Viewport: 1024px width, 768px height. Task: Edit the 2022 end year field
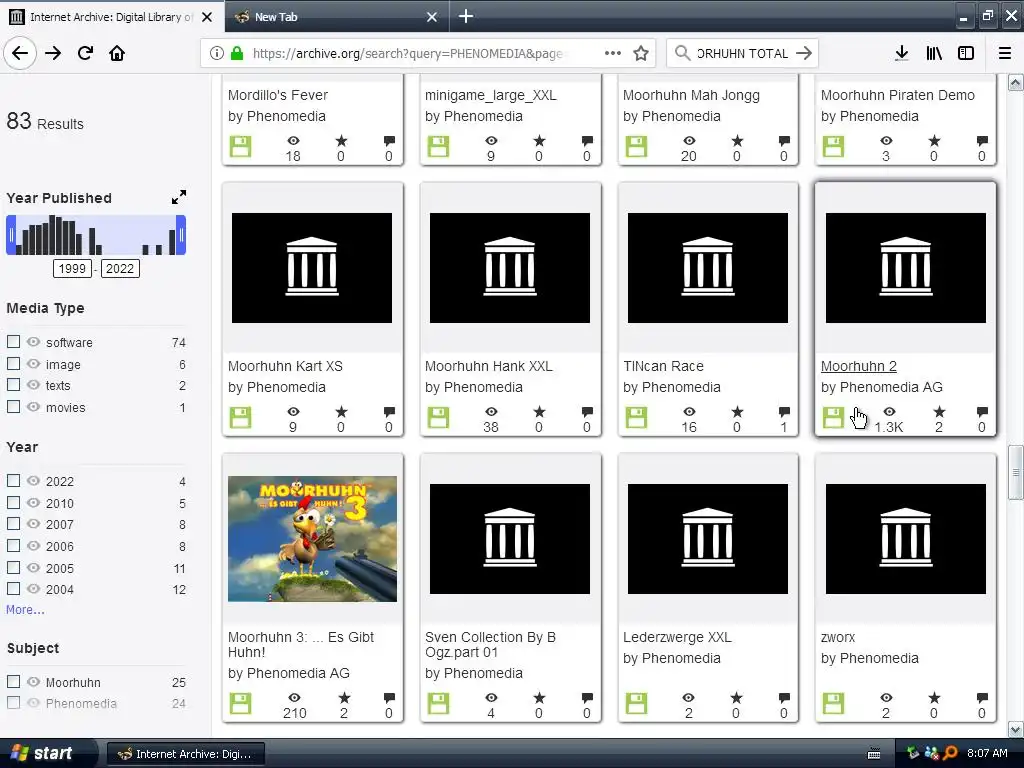click(x=120, y=268)
